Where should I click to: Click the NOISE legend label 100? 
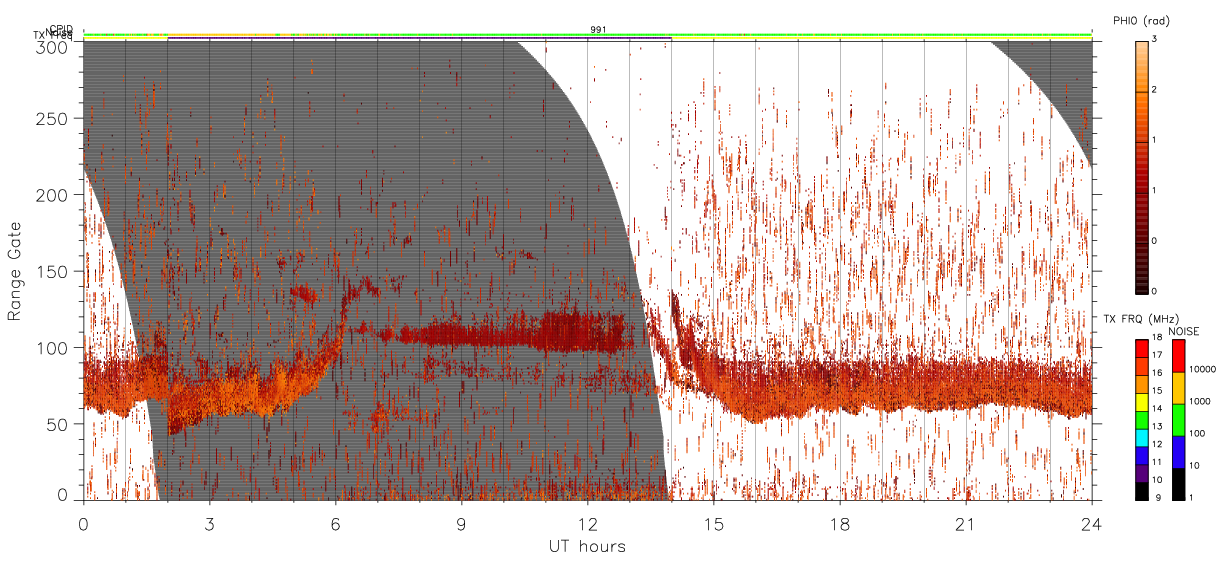tap(1197, 434)
